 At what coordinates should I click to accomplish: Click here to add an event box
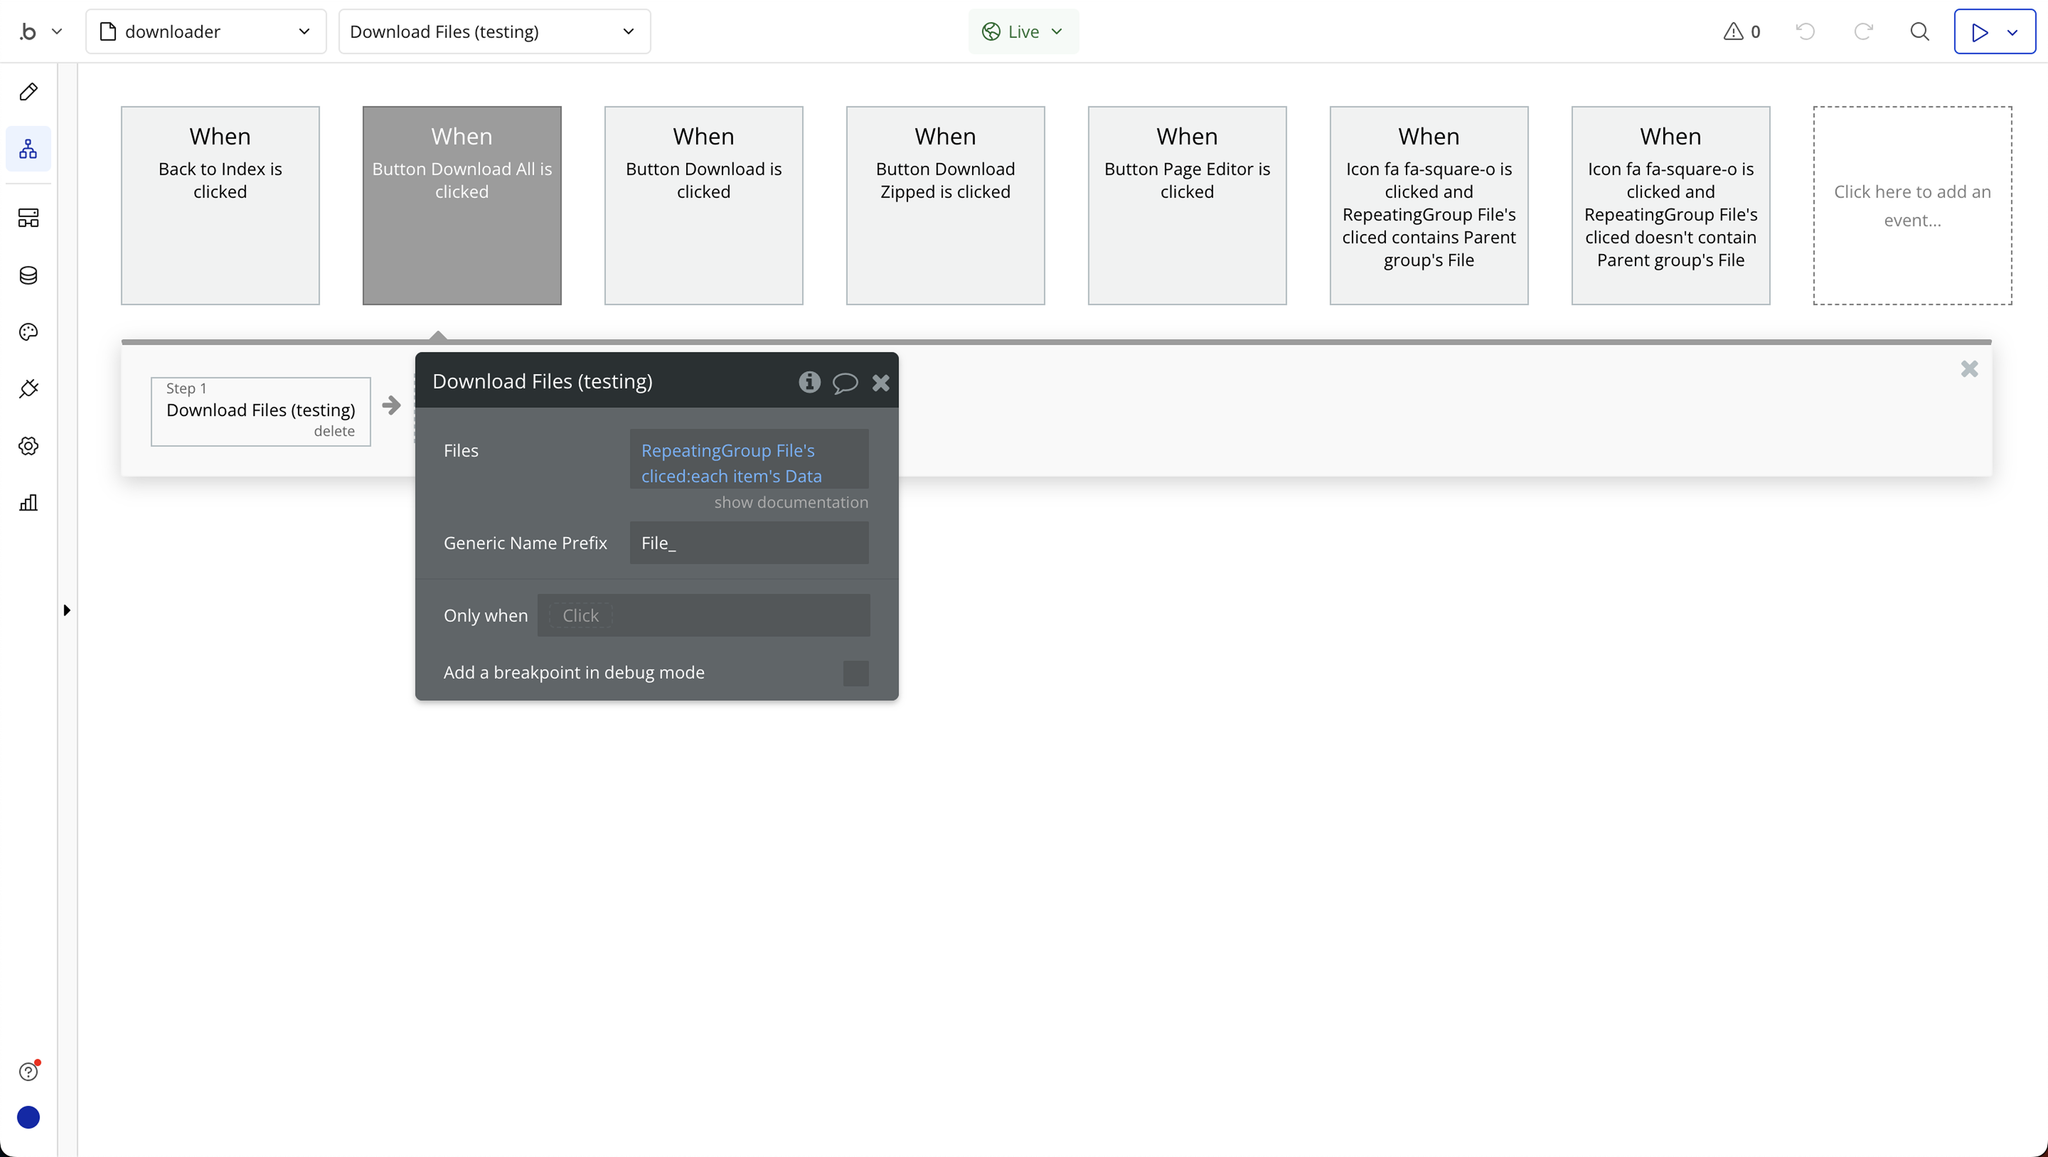tap(1911, 205)
